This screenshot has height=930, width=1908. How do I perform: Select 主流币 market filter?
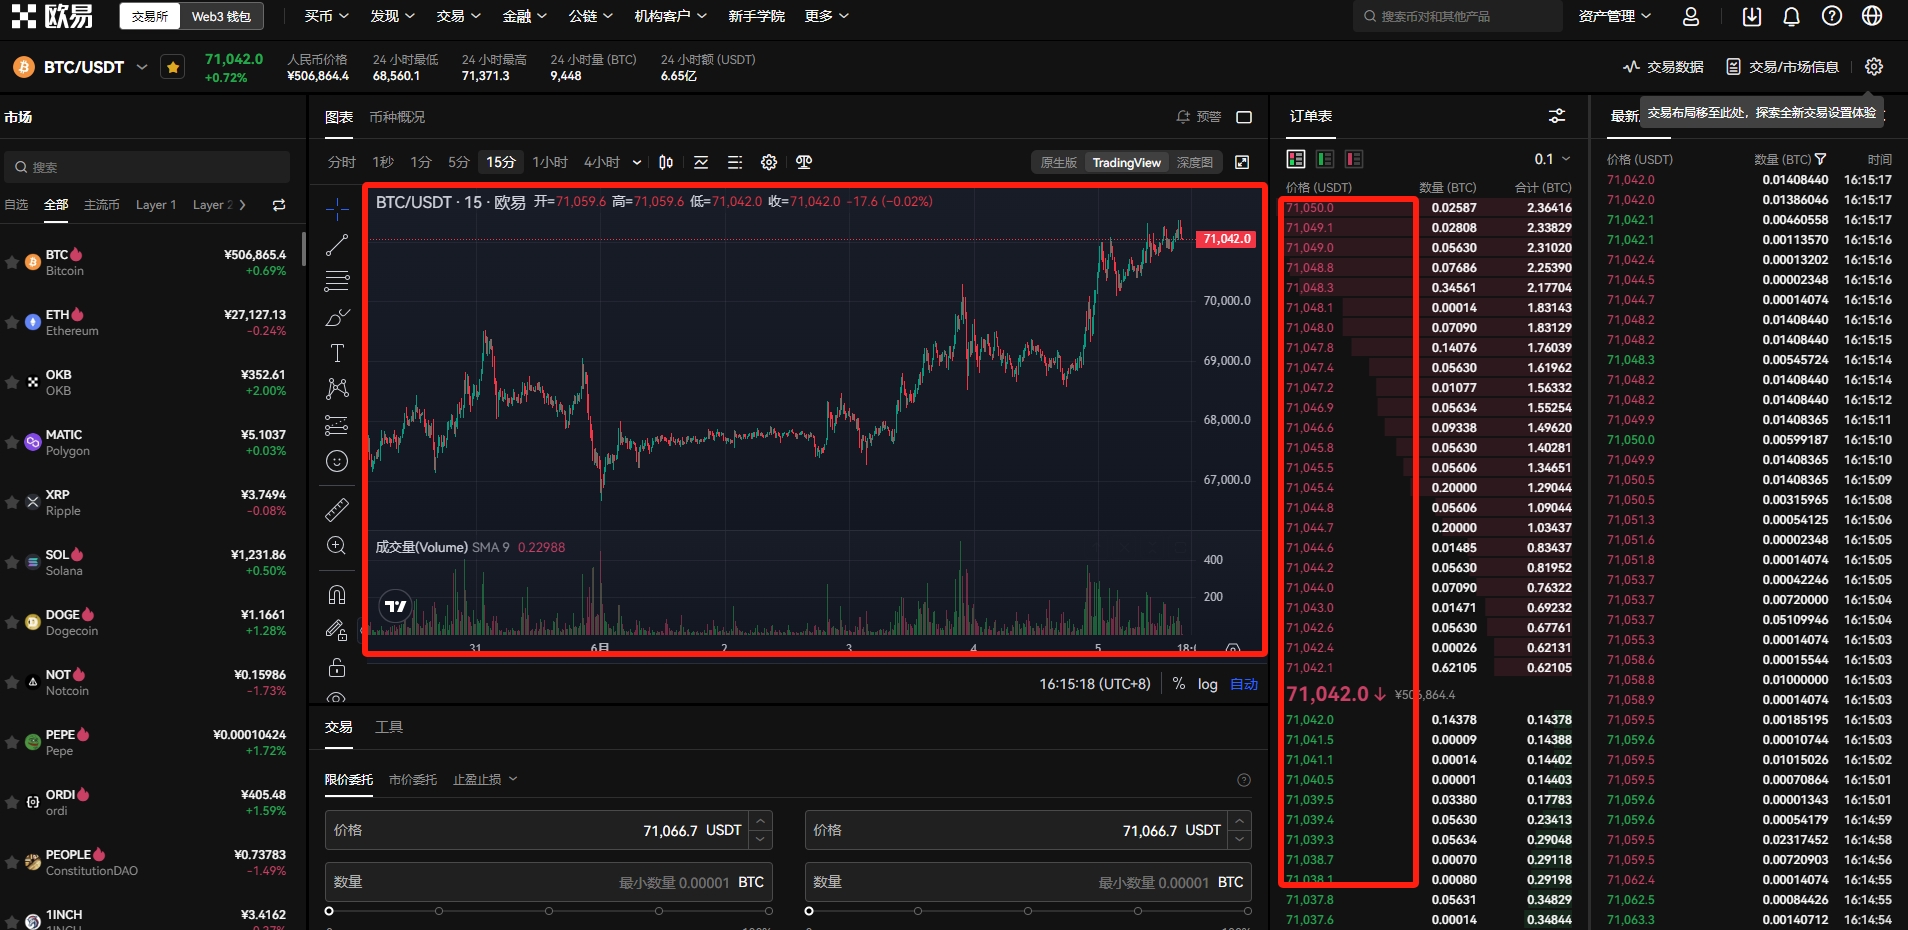pos(102,204)
